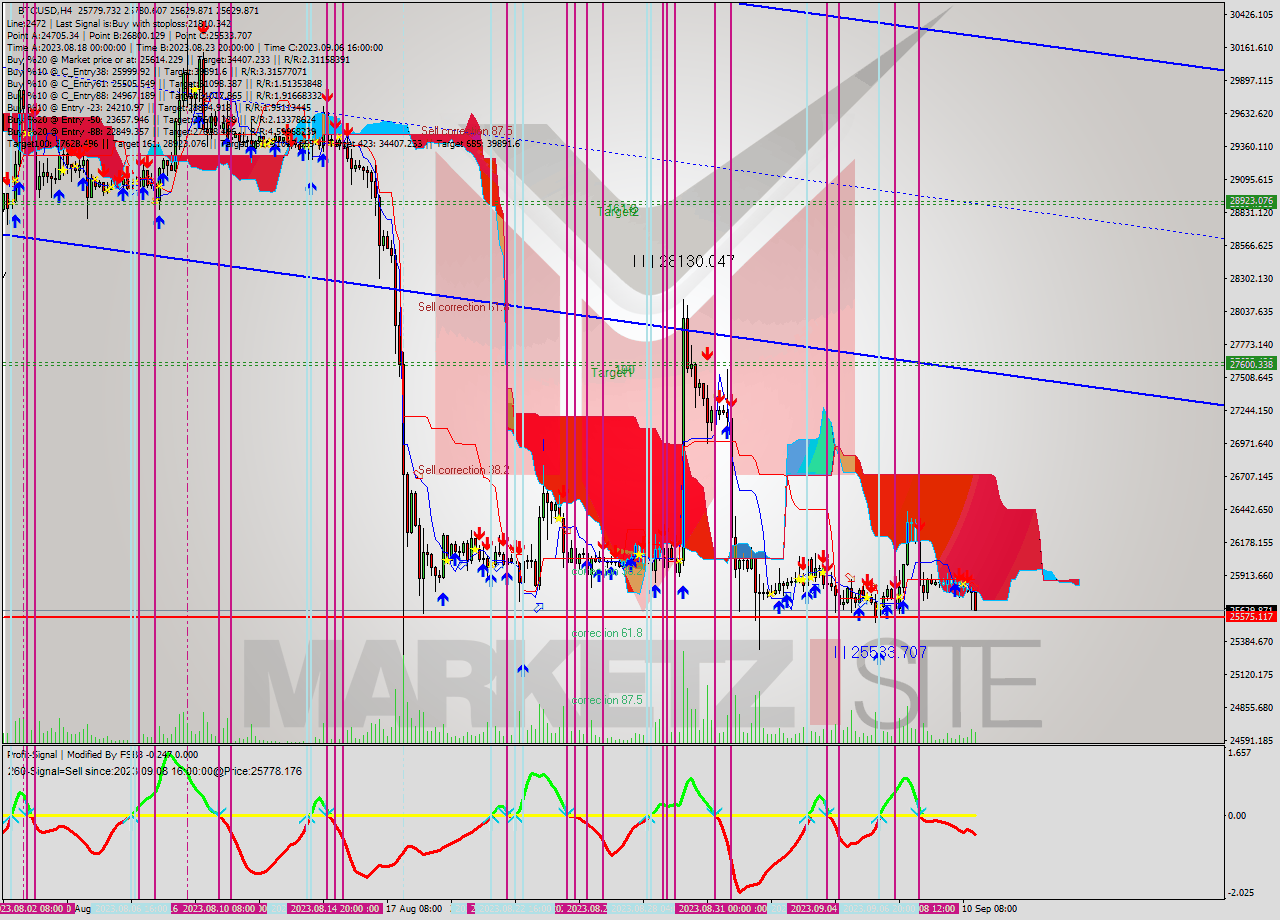Click 24855.680 on the price axis
This screenshot has height=920, width=1280.
1251,707
